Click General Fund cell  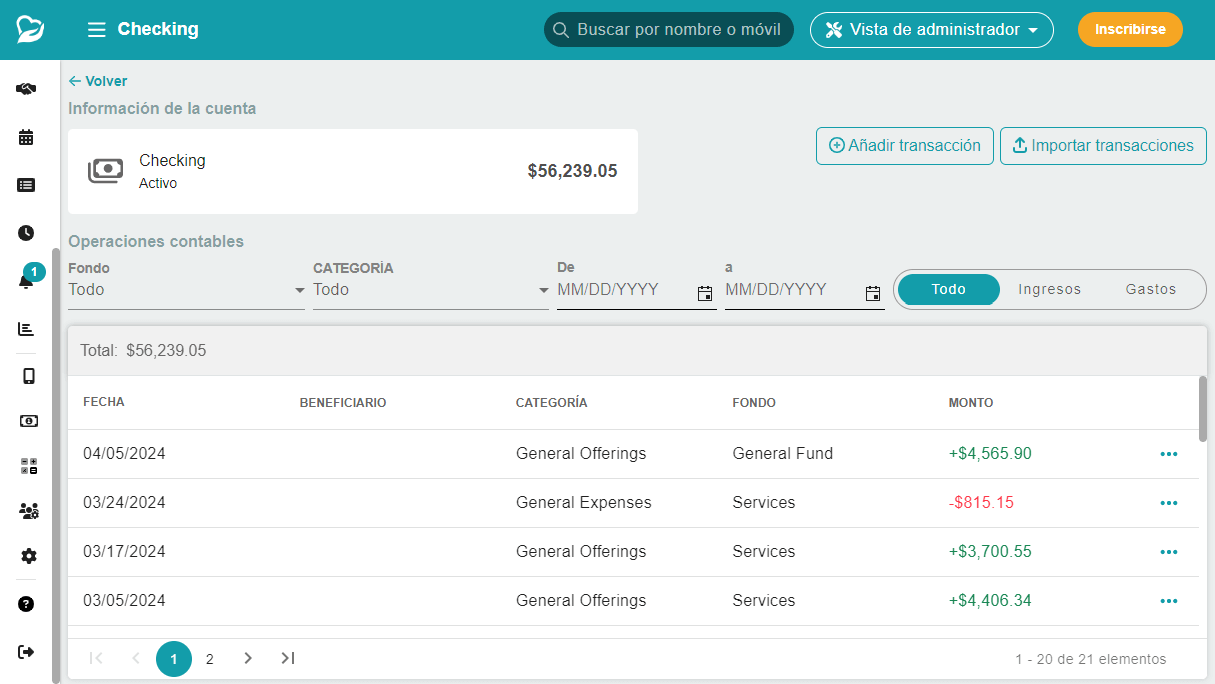783,454
